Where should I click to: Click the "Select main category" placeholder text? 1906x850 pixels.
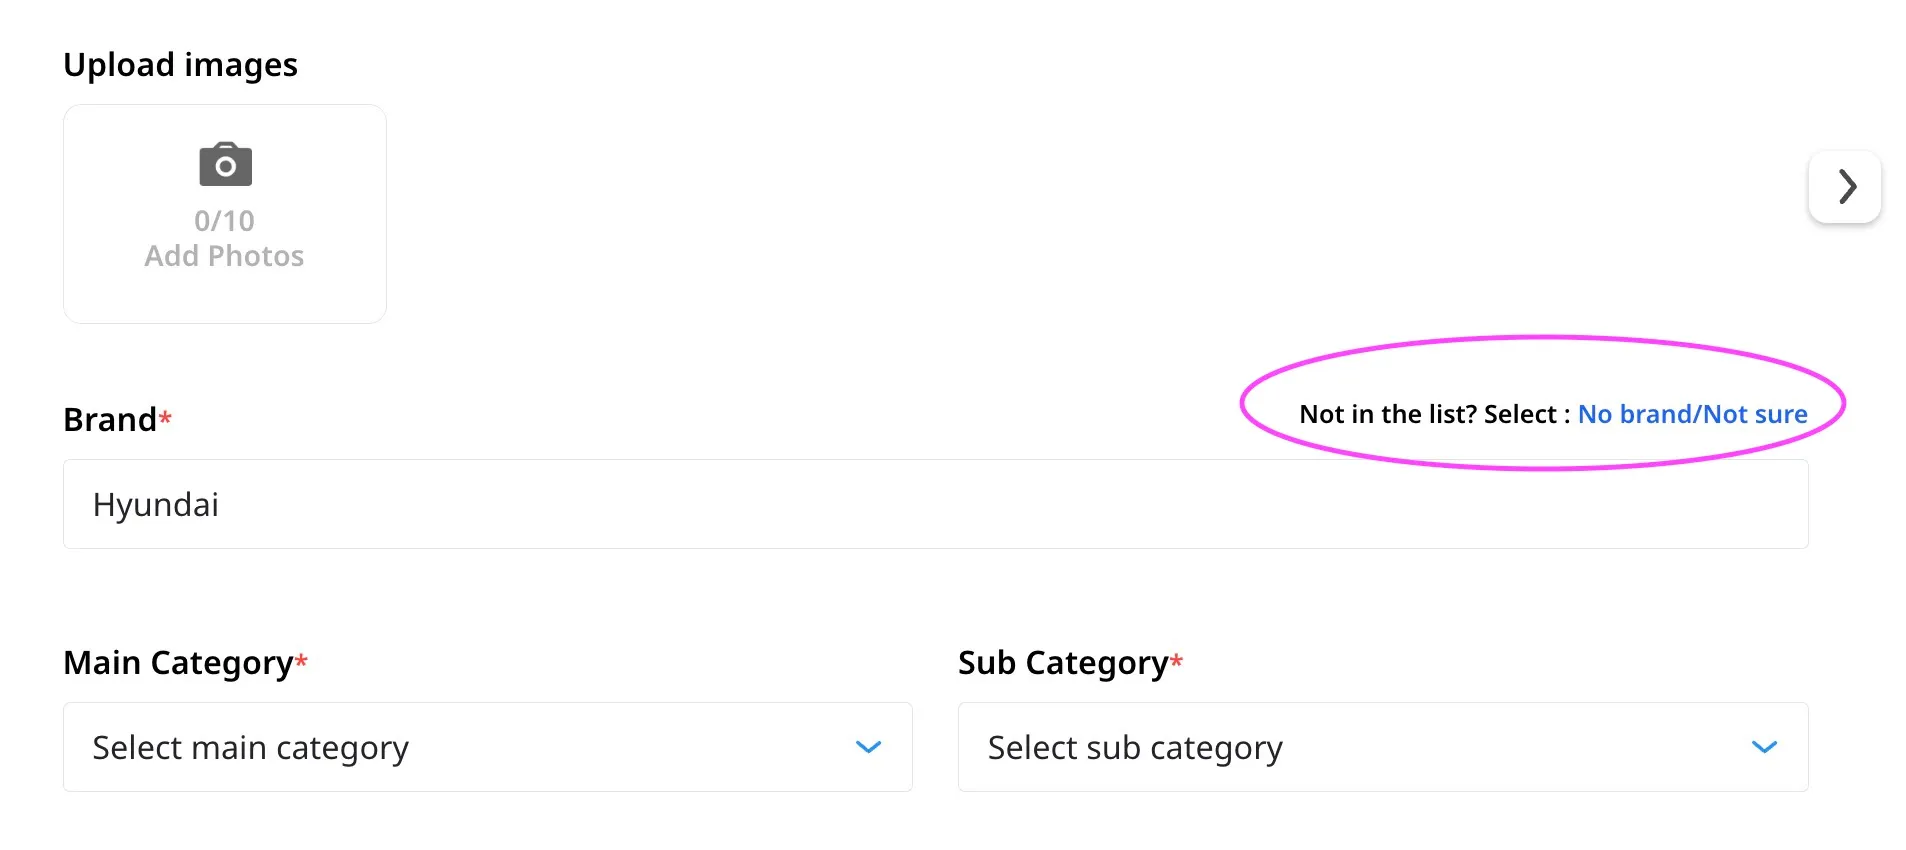(x=250, y=748)
